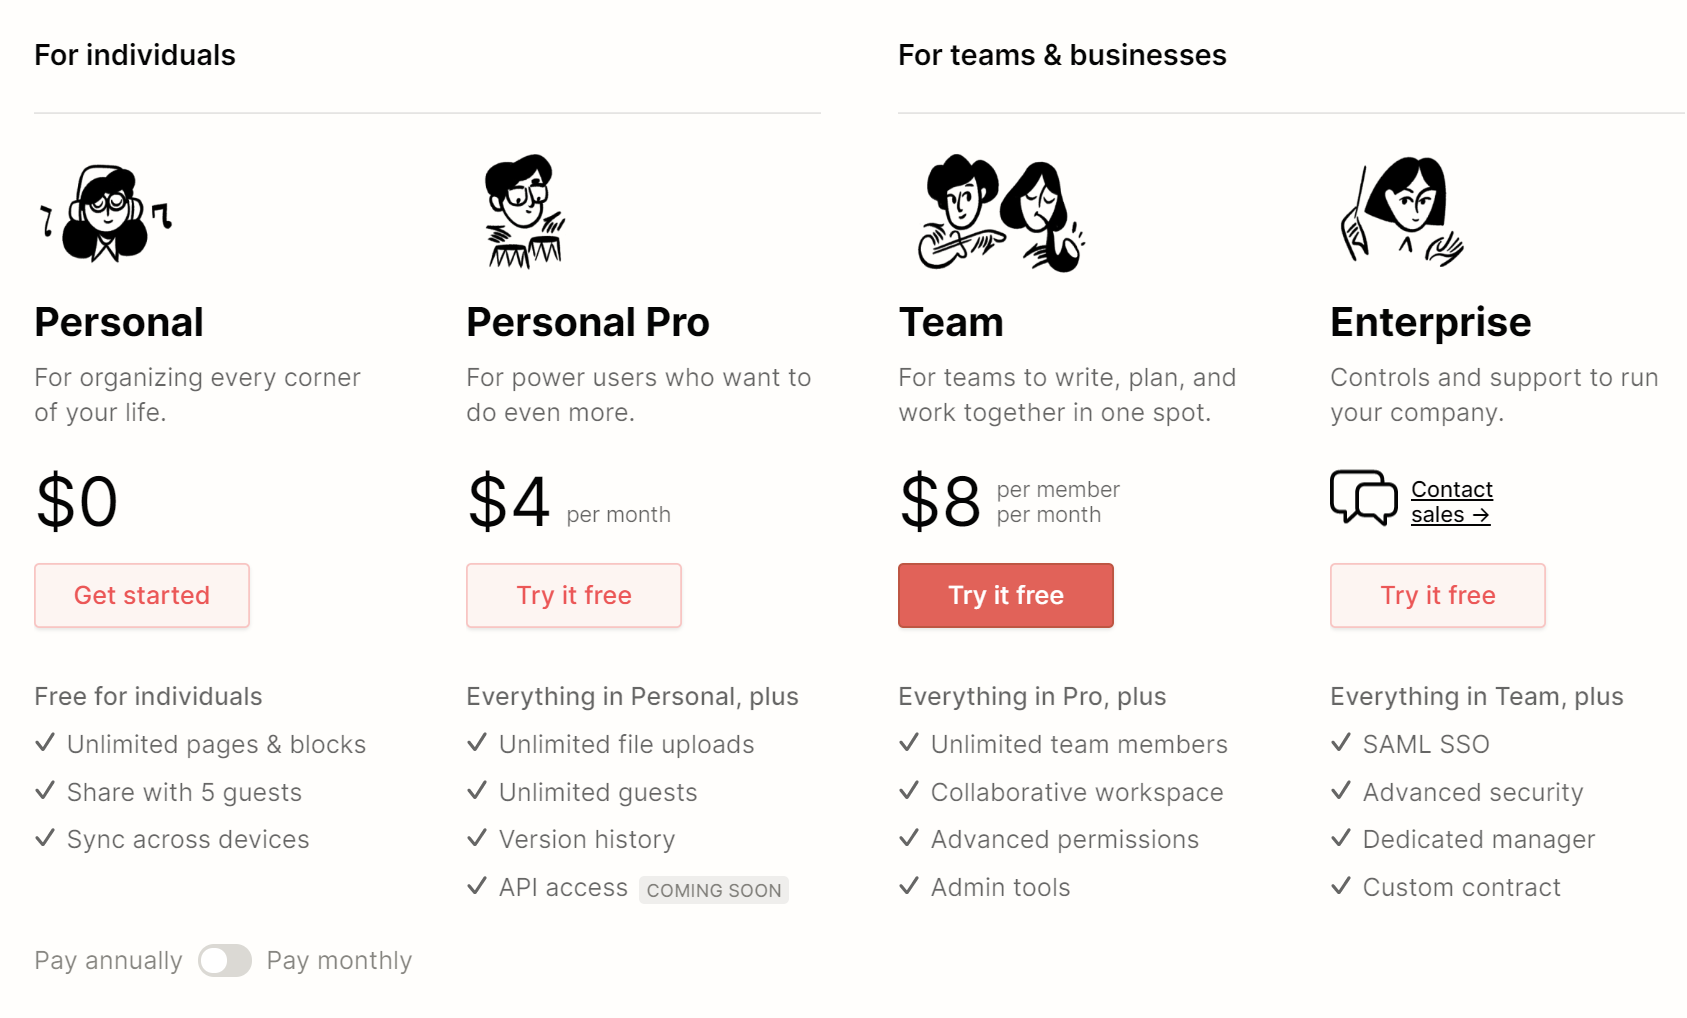This screenshot has height=1018, width=1687.
Task: Open the Contact sales link
Action: click(1452, 502)
